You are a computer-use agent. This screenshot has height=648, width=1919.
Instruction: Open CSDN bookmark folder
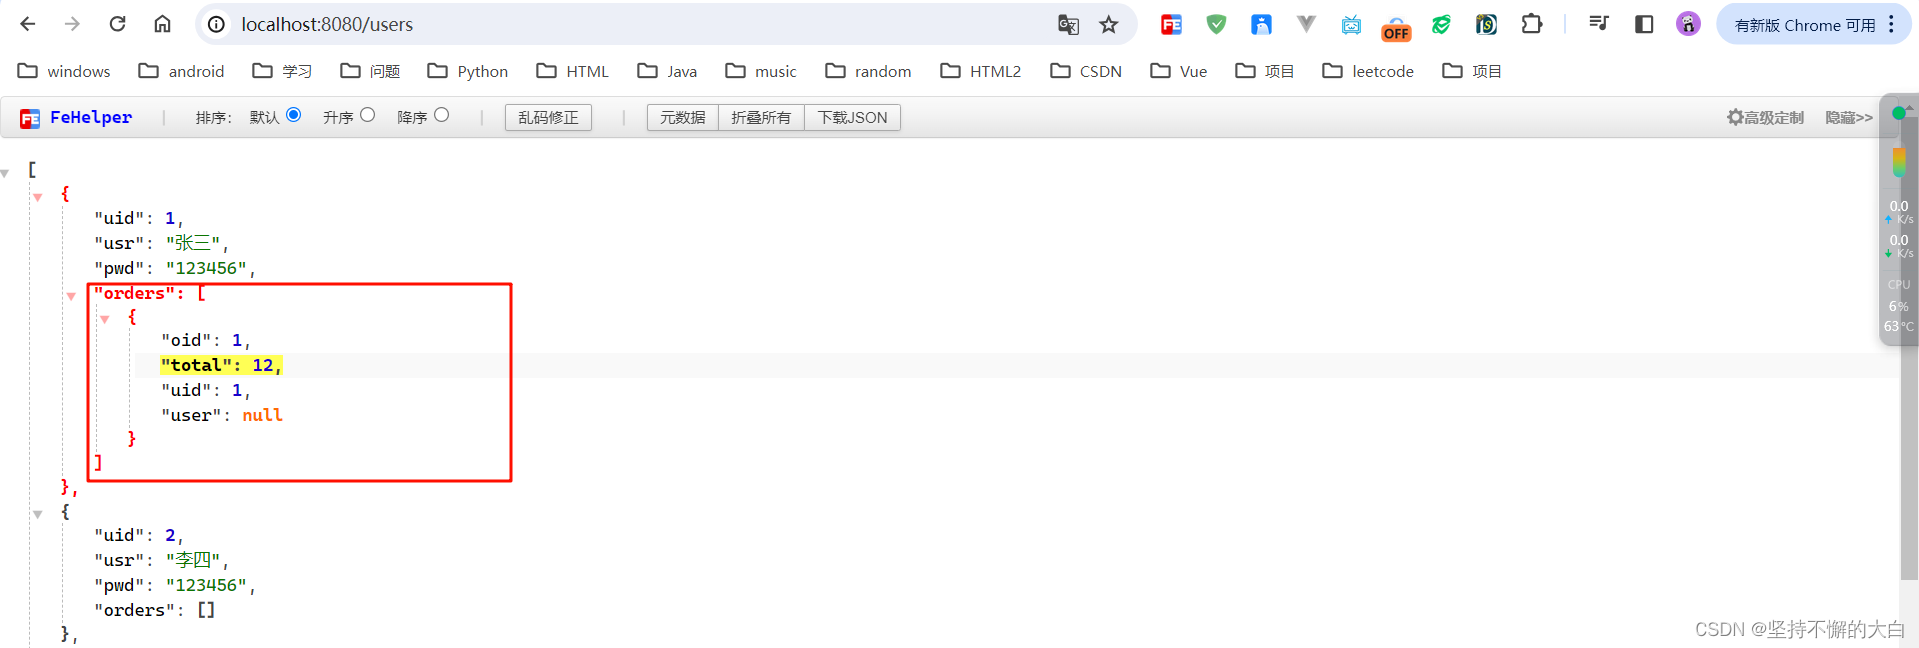(x=1085, y=71)
